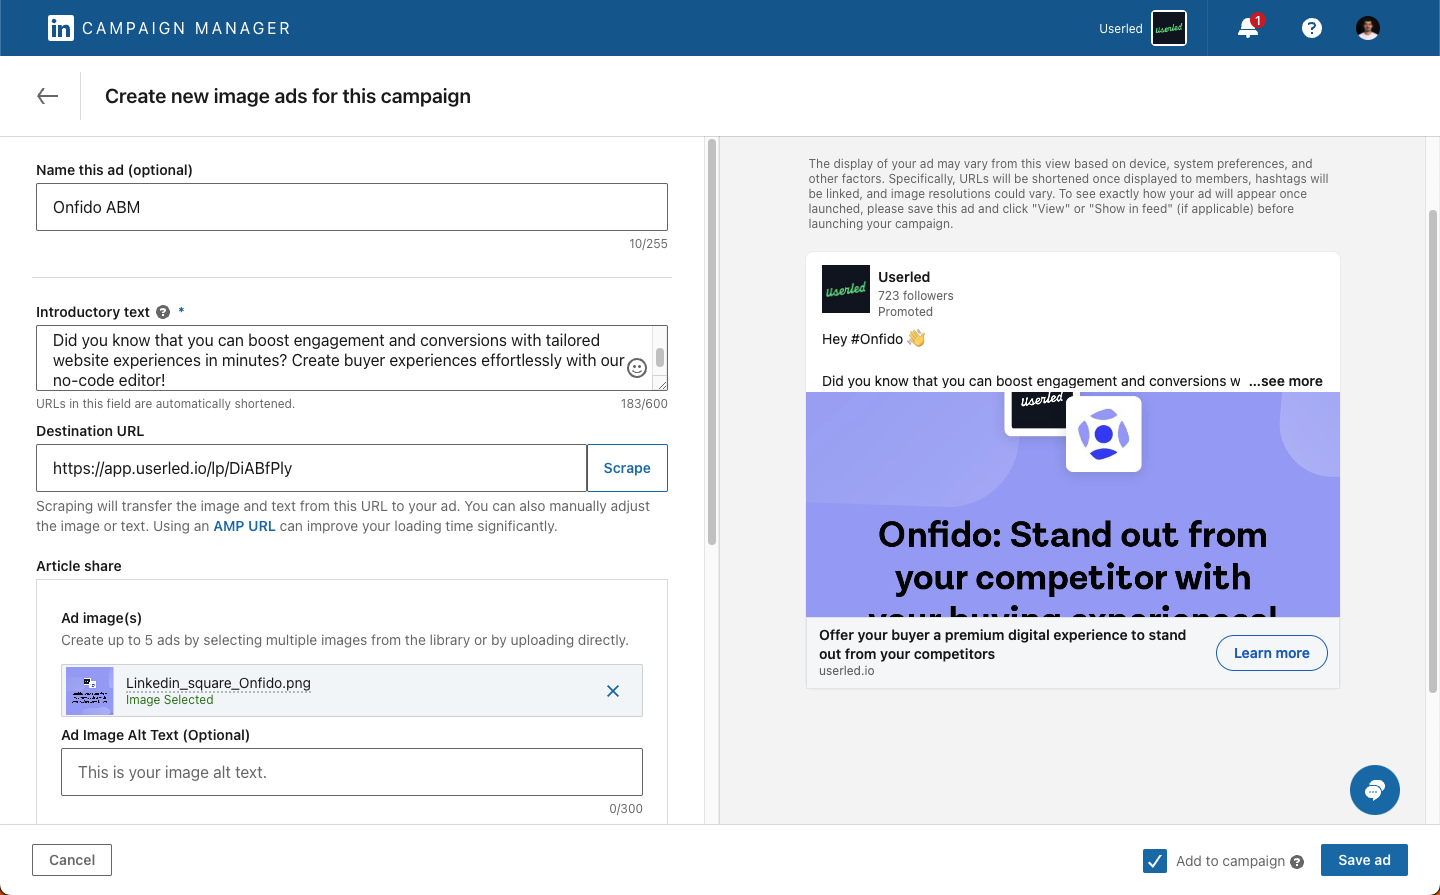
Task: Click the 'Image Selected' status text
Action: click(x=170, y=700)
